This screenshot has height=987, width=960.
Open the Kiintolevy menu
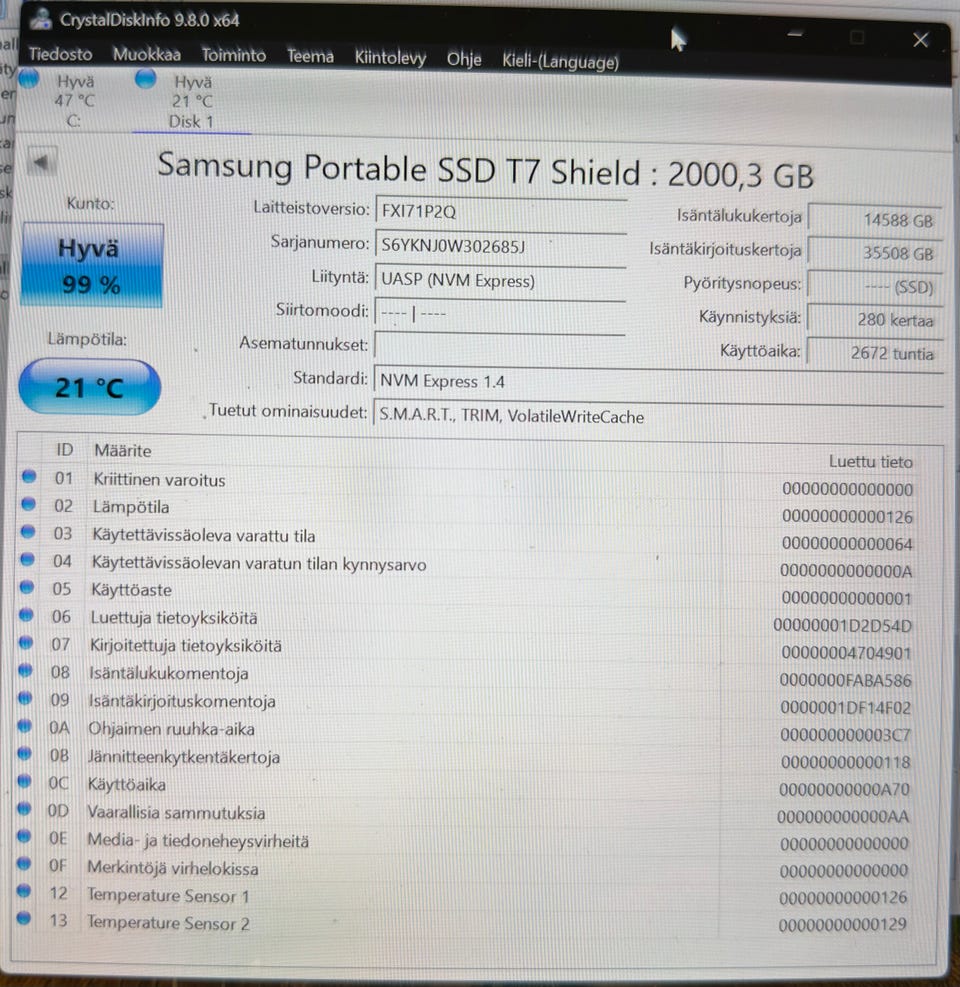point(390,58)
